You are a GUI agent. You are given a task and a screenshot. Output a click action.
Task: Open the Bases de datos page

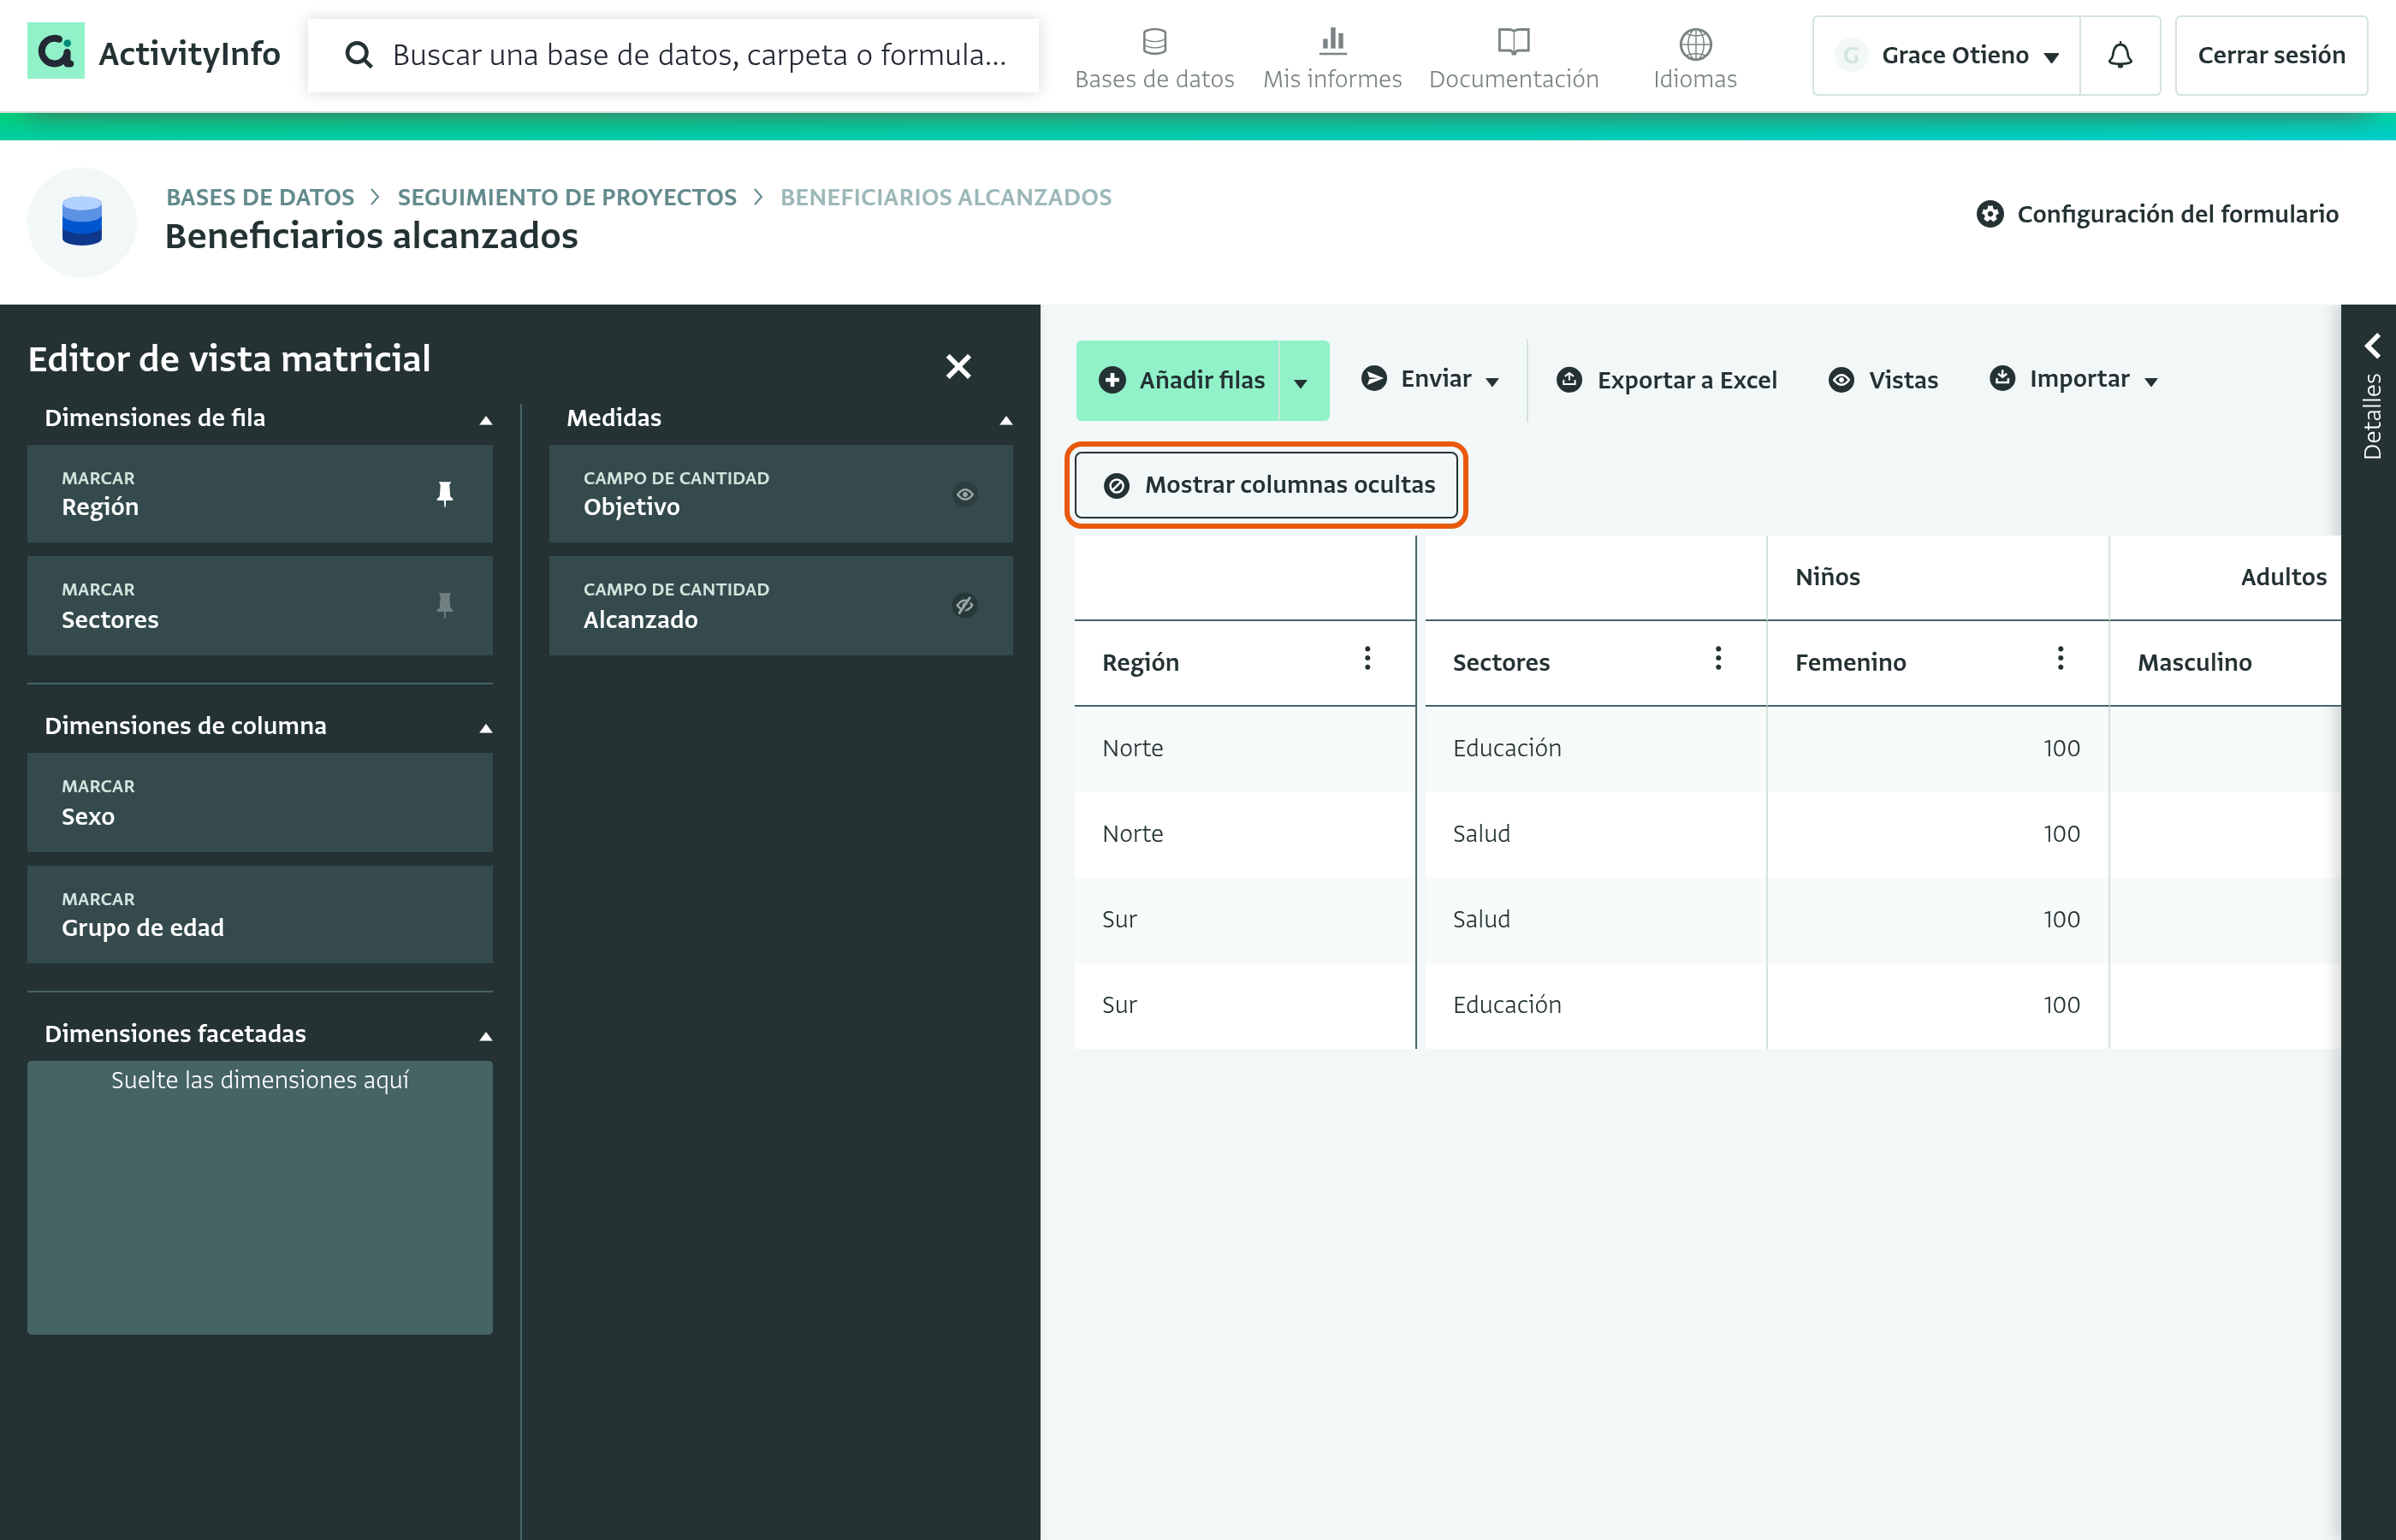1154,60
